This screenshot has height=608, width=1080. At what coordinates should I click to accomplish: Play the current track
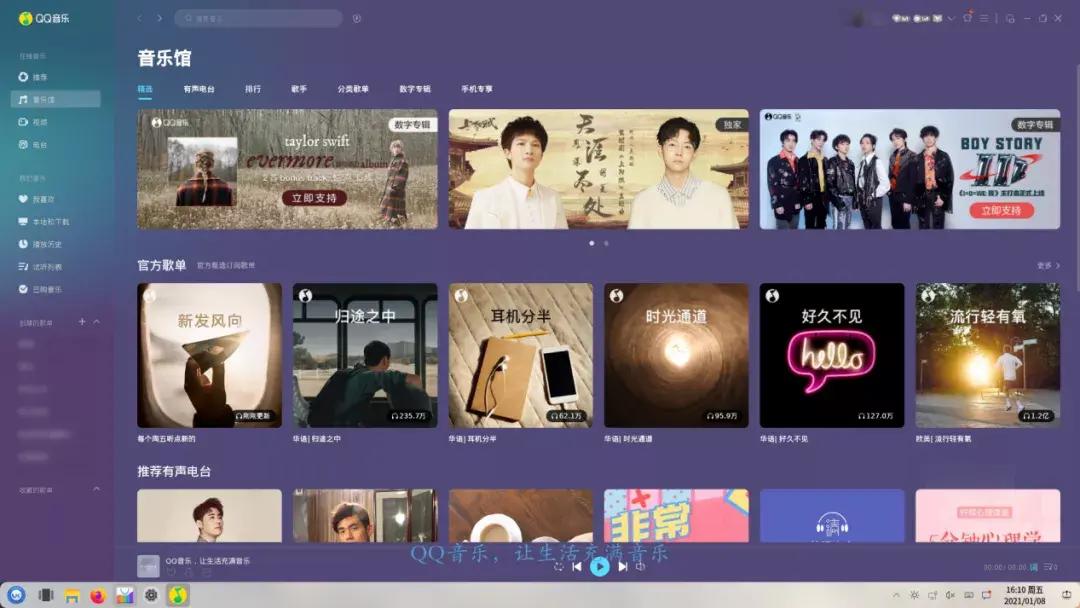pos(600,566)
